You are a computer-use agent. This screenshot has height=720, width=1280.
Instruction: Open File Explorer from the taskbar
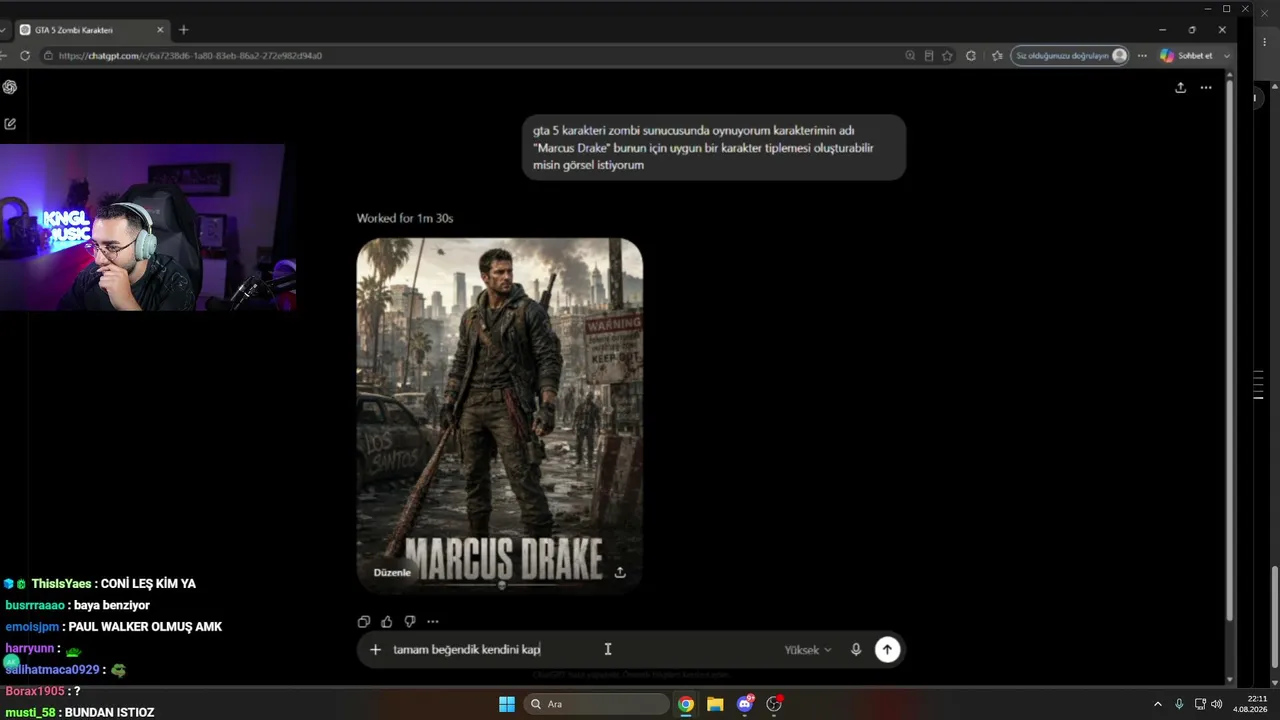click(715, 704)
